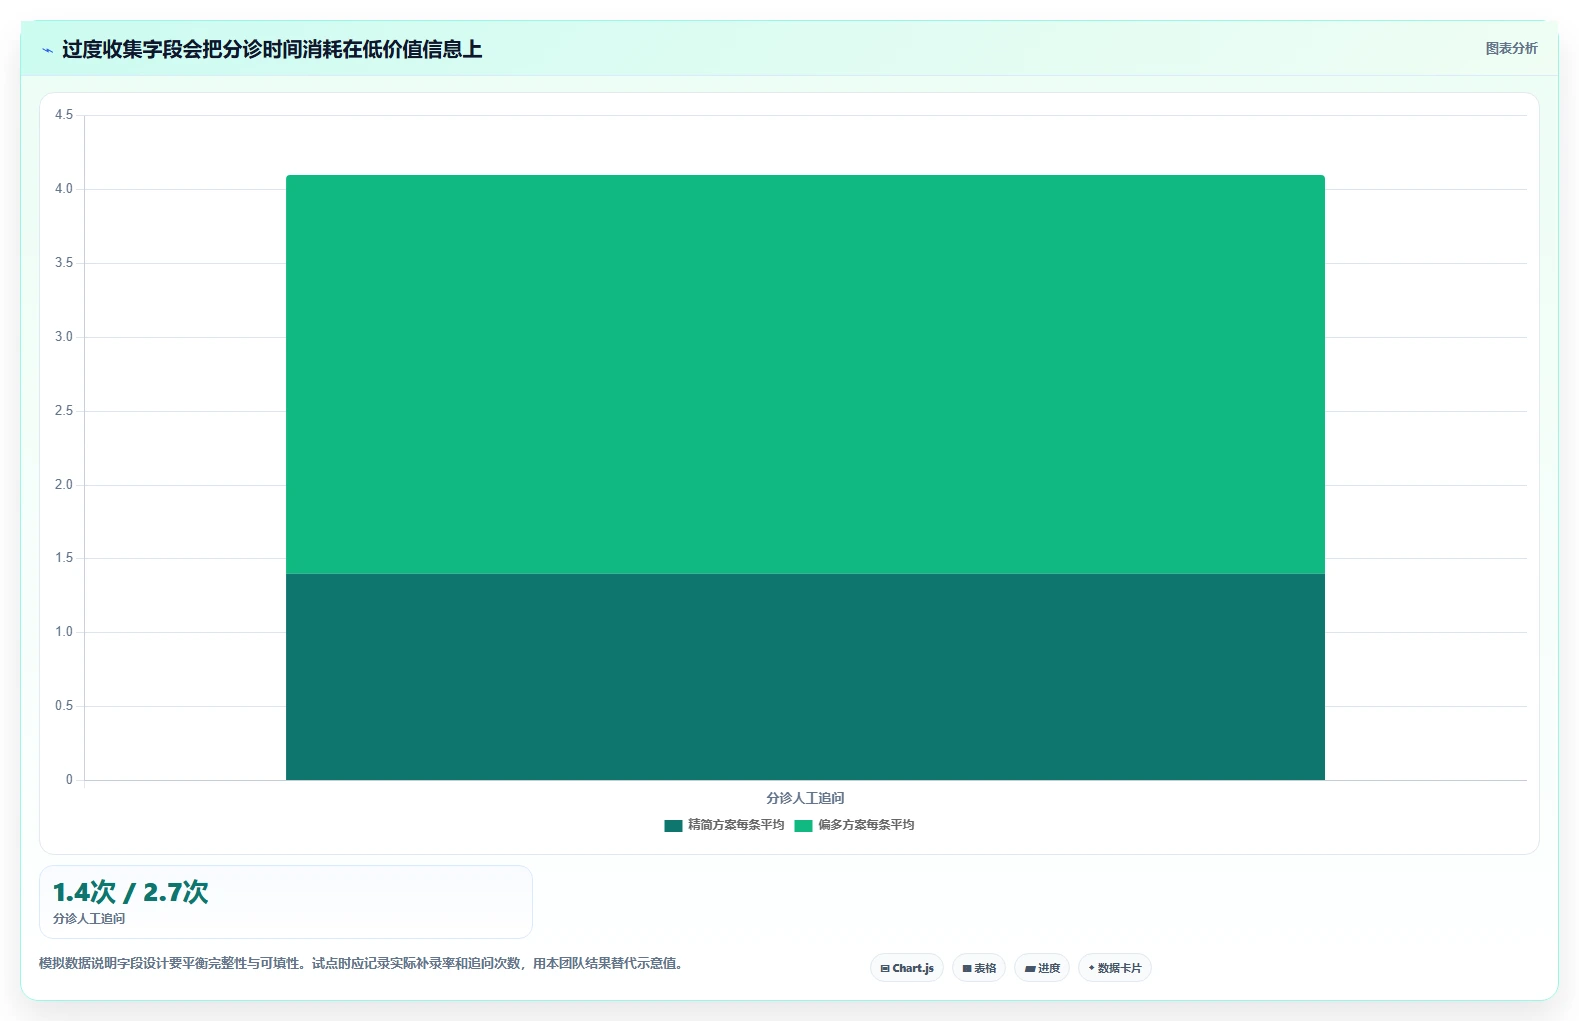Click the 0.5 y-axis tick label

(x=64, y=706)
